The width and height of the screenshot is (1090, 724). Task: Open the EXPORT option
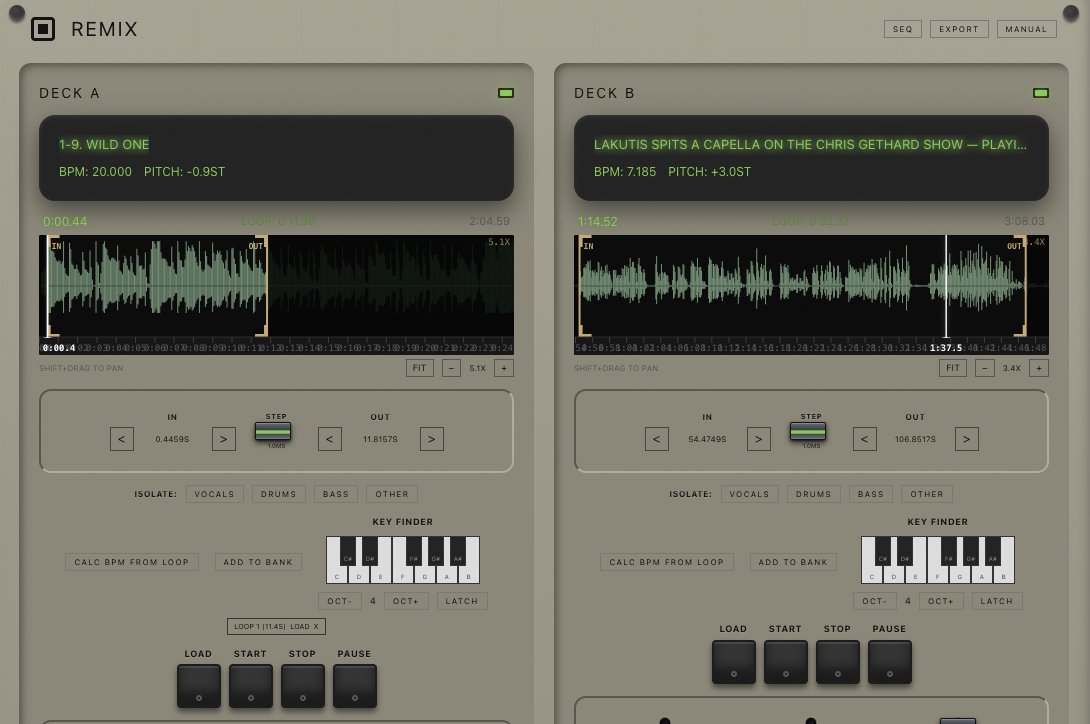coord(959,29)
